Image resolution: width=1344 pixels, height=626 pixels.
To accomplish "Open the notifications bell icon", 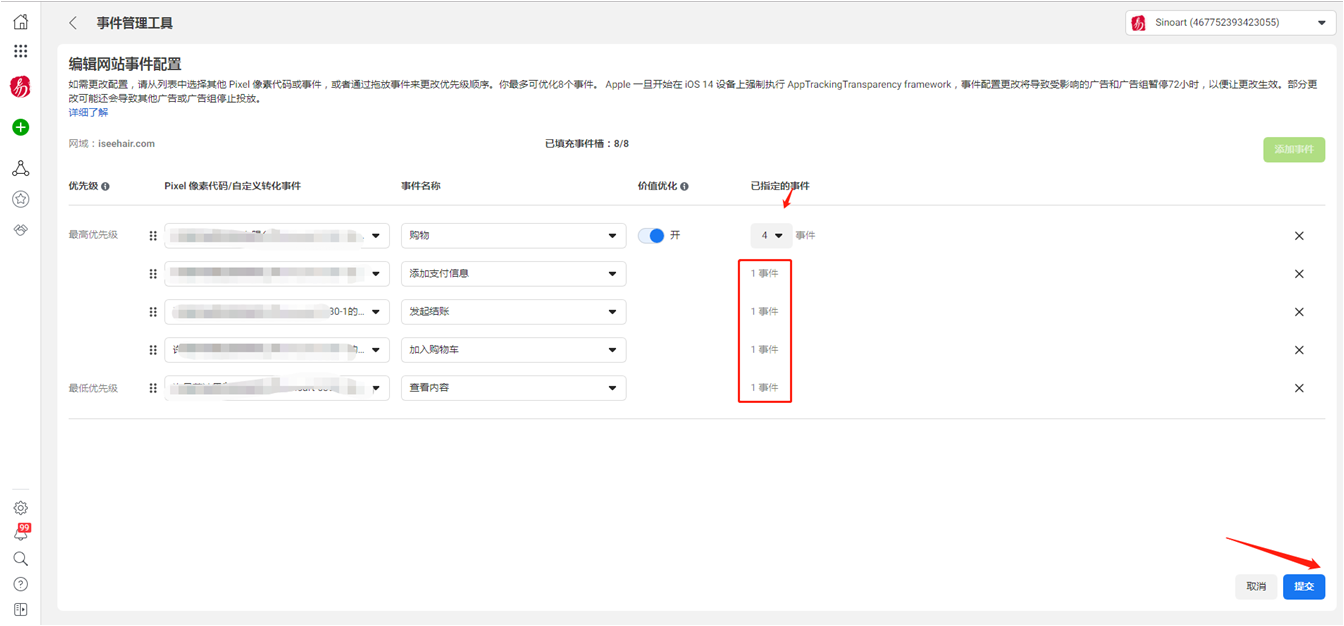I will pyautogui.click(x=20, y=533).
